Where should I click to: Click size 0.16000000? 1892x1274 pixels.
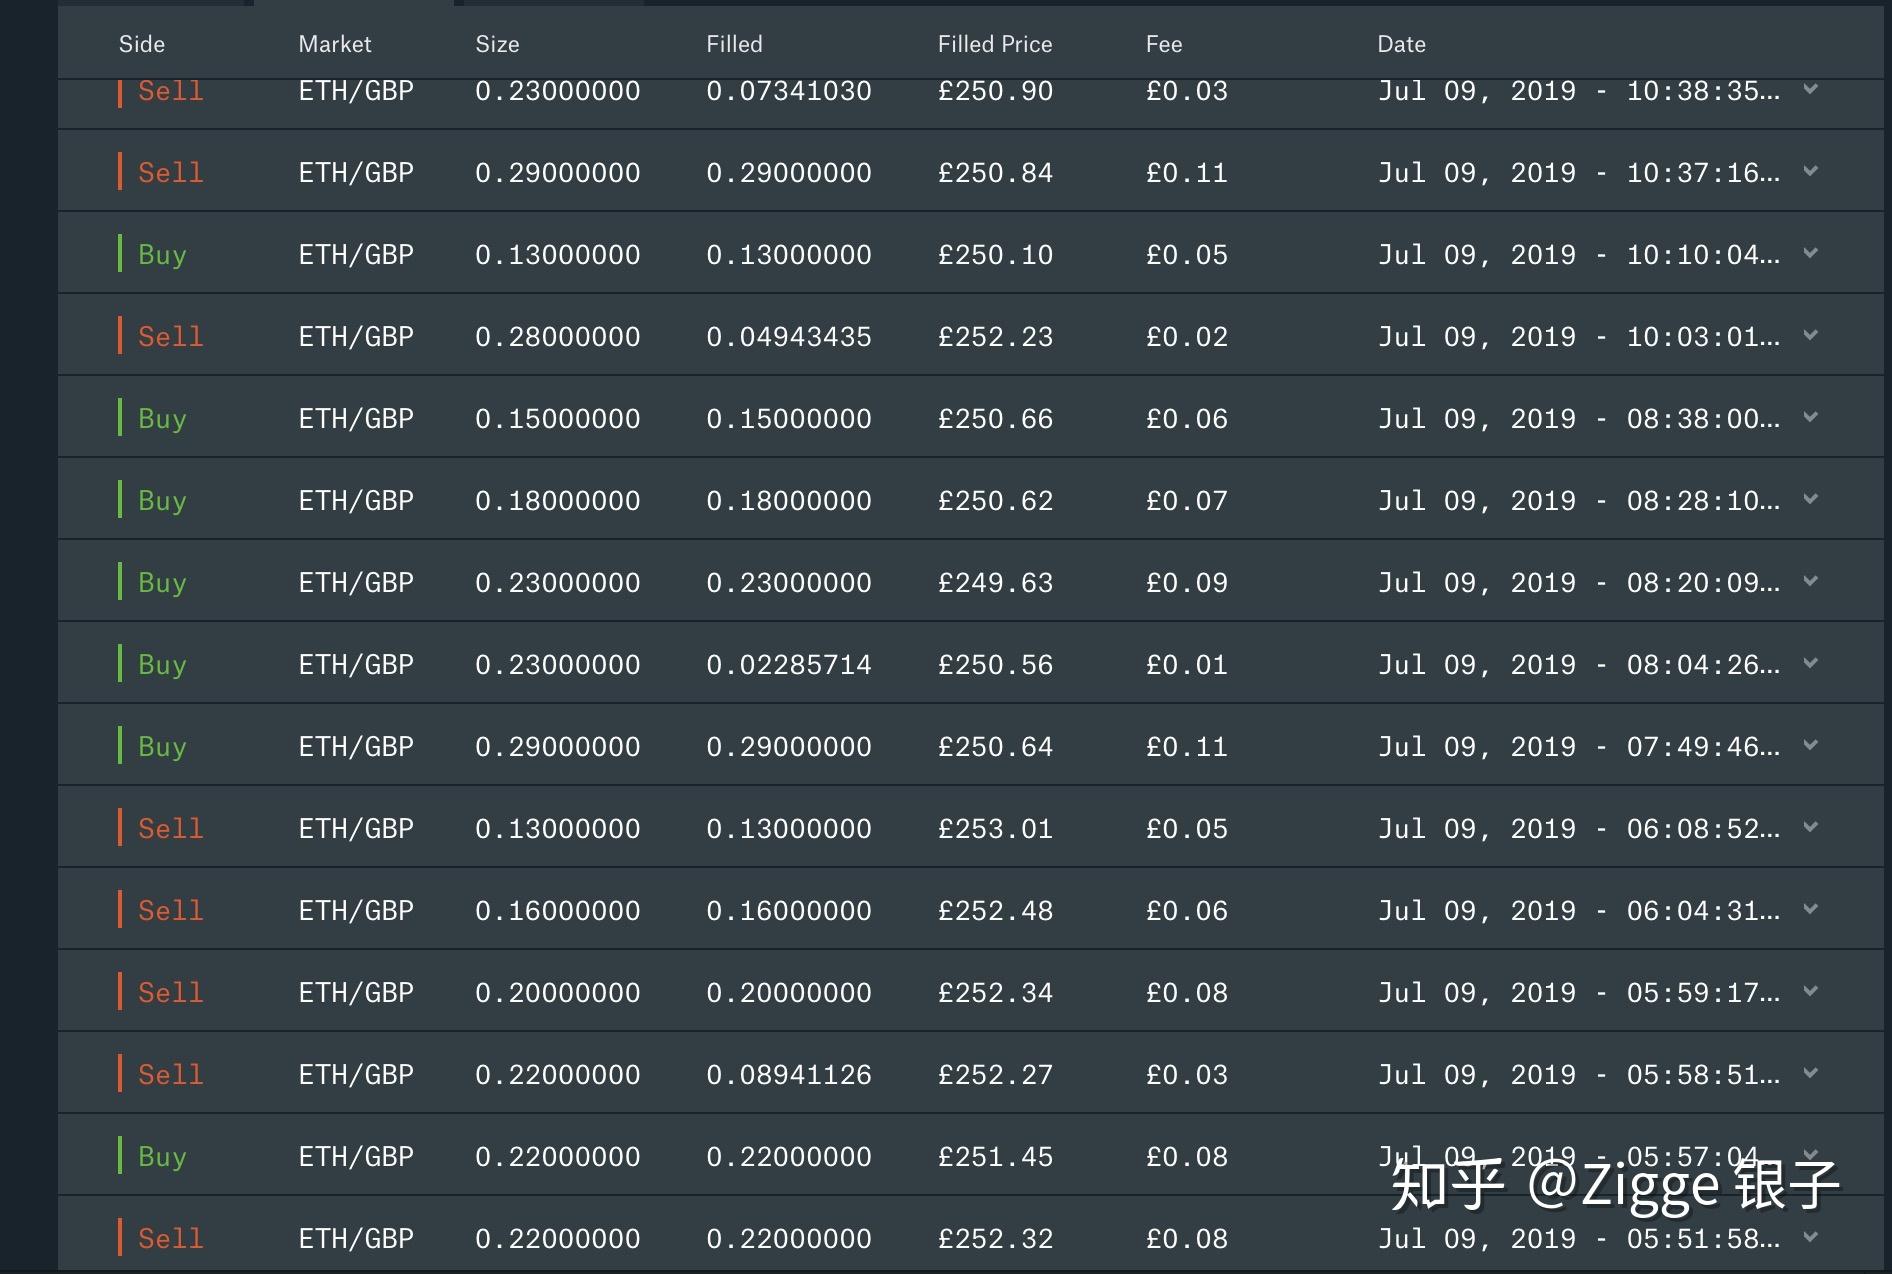tap(558, 911)
